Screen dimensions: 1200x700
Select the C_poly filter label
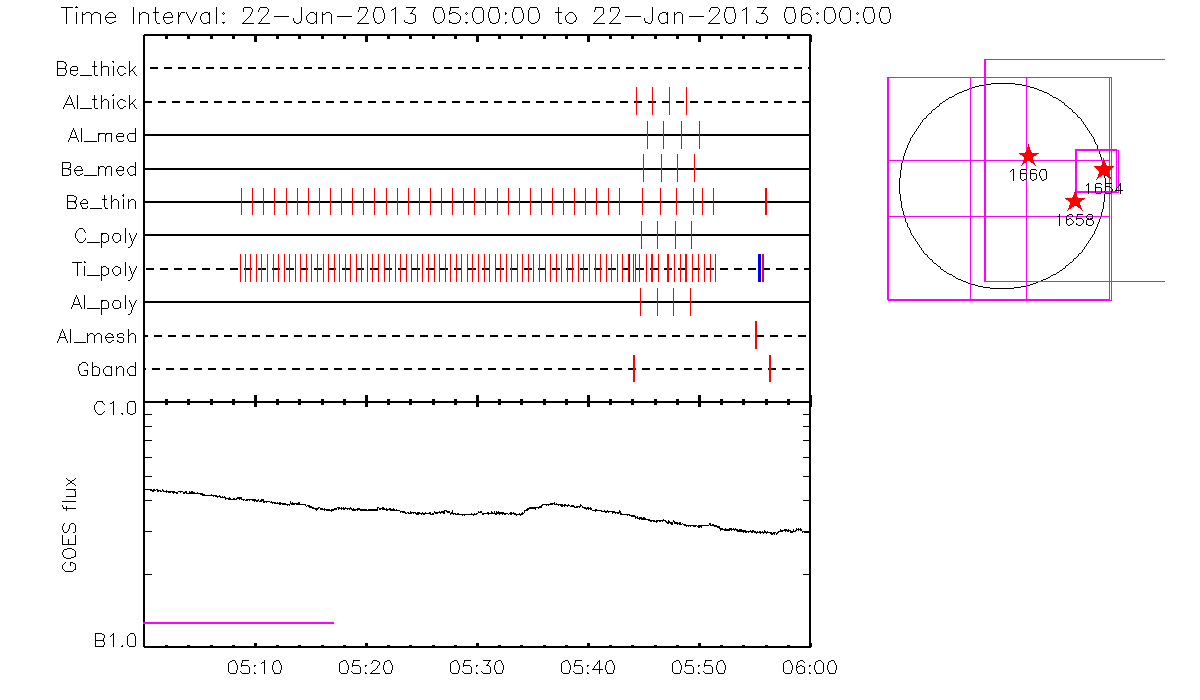pos(104,236)
